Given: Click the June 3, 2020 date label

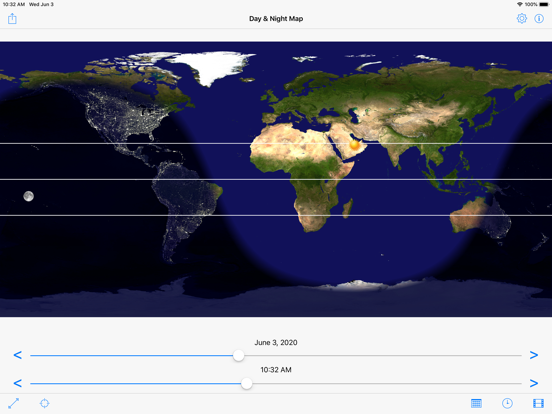Looking at the screenshot, I should click(x=276, y=343).
